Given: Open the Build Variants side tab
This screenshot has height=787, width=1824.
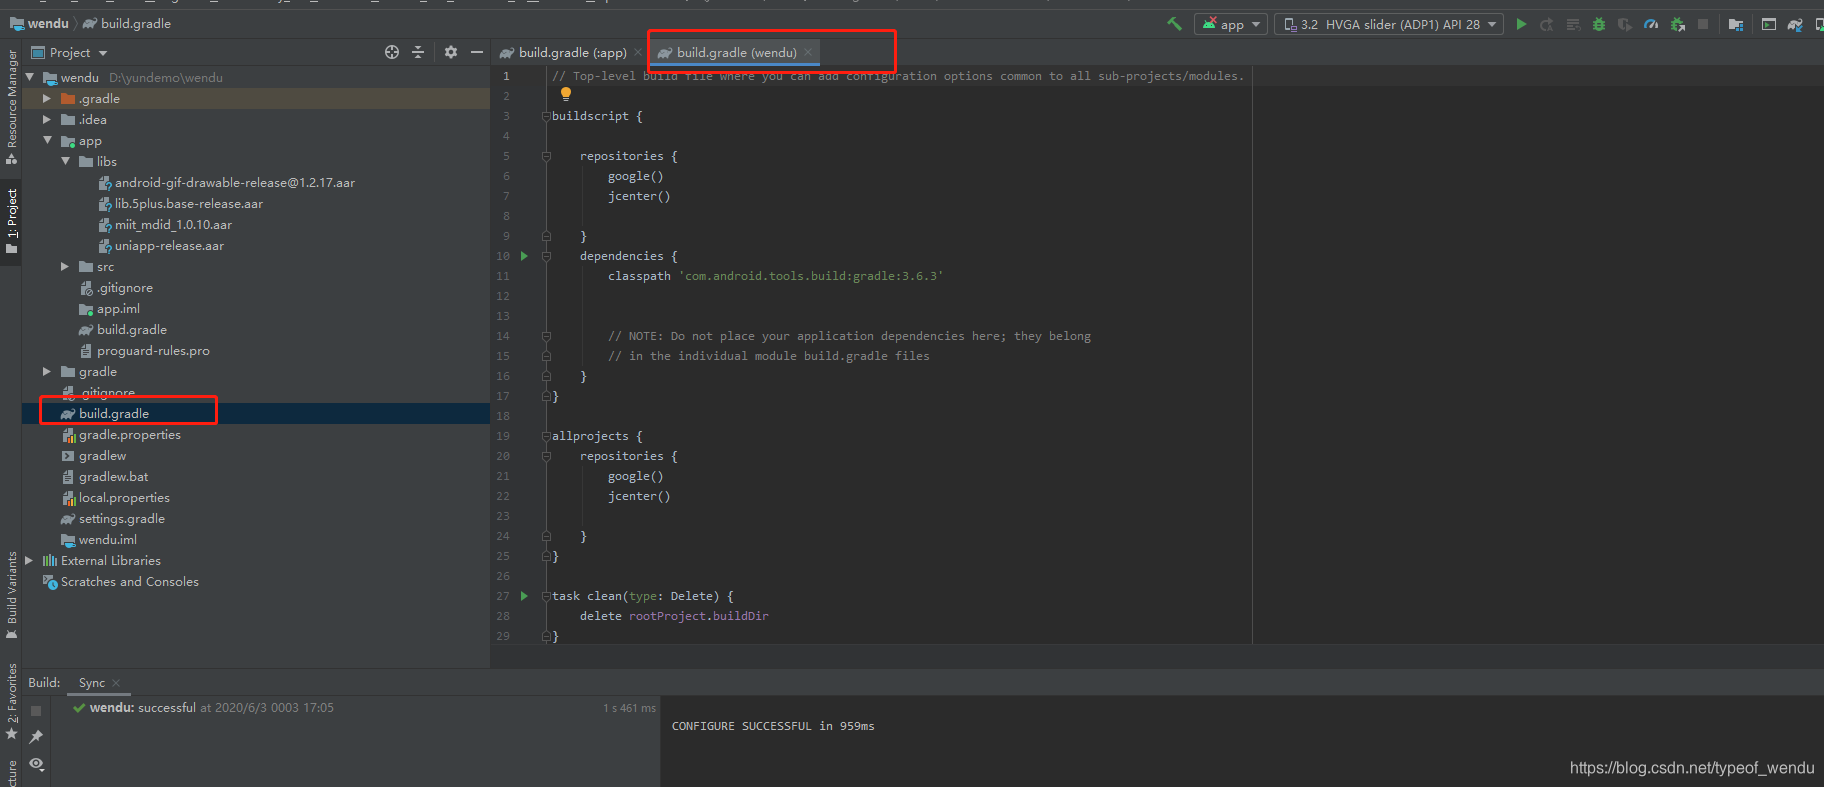Looking at the screenshot, I should [x=11, y=596].
